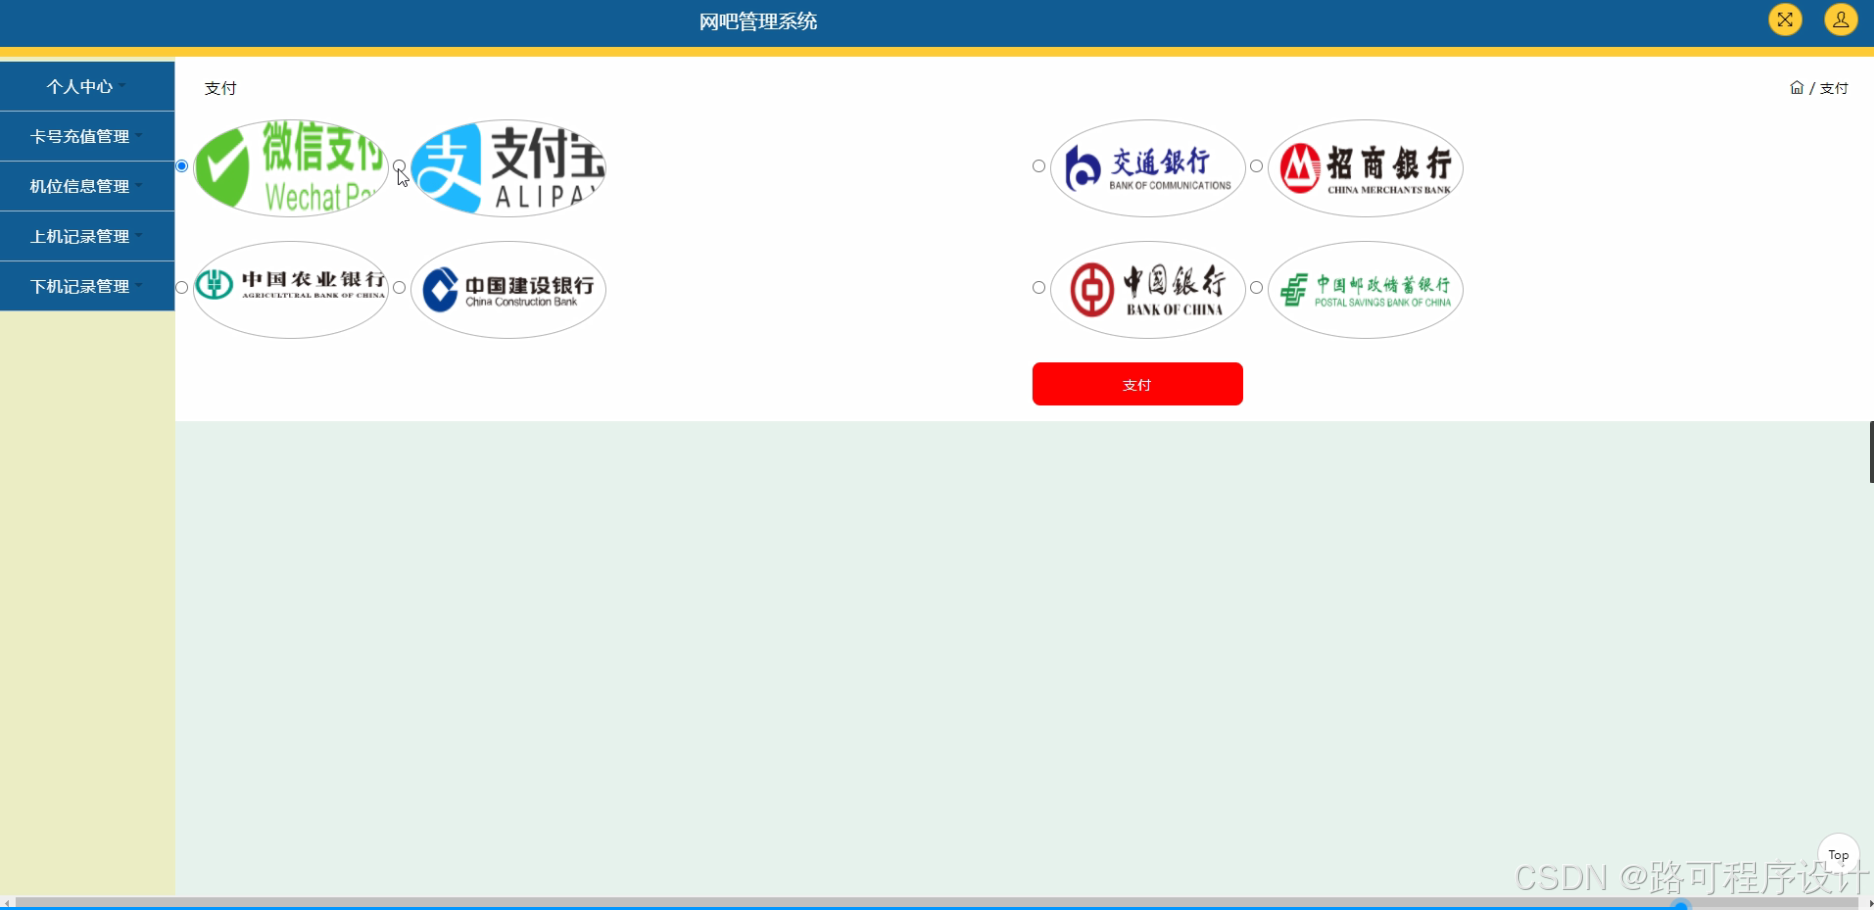Expand the 个人中心 sidebar menu

(x=87, y=86)
